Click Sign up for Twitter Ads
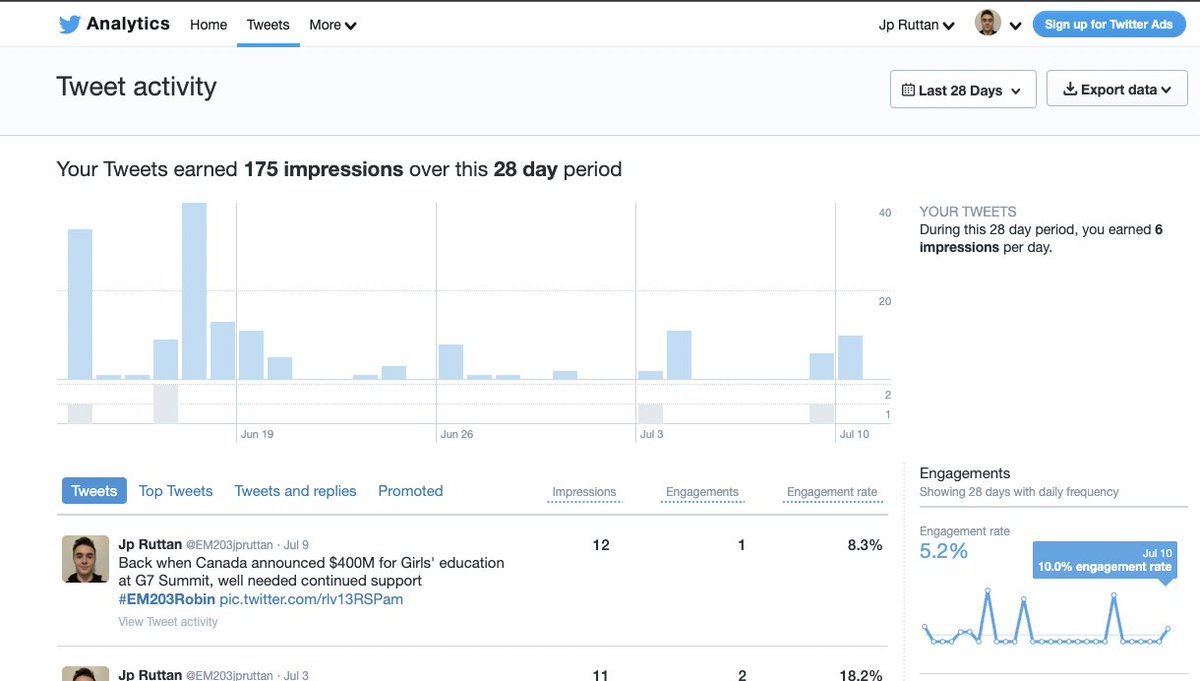The image size is (1200, 681). [1108, 24]
